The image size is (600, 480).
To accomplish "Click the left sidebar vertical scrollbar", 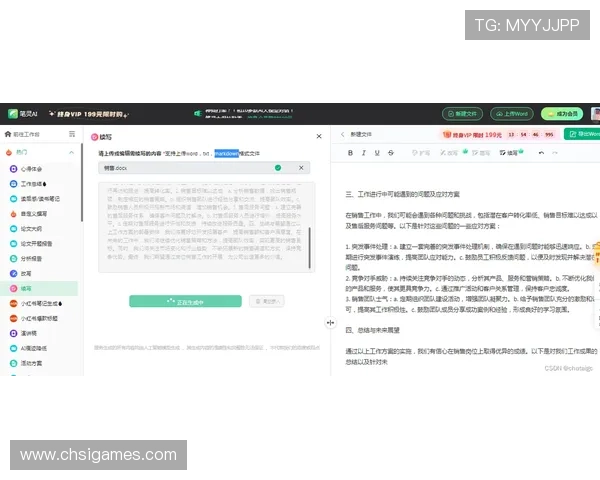I will [x=82, y=183].
